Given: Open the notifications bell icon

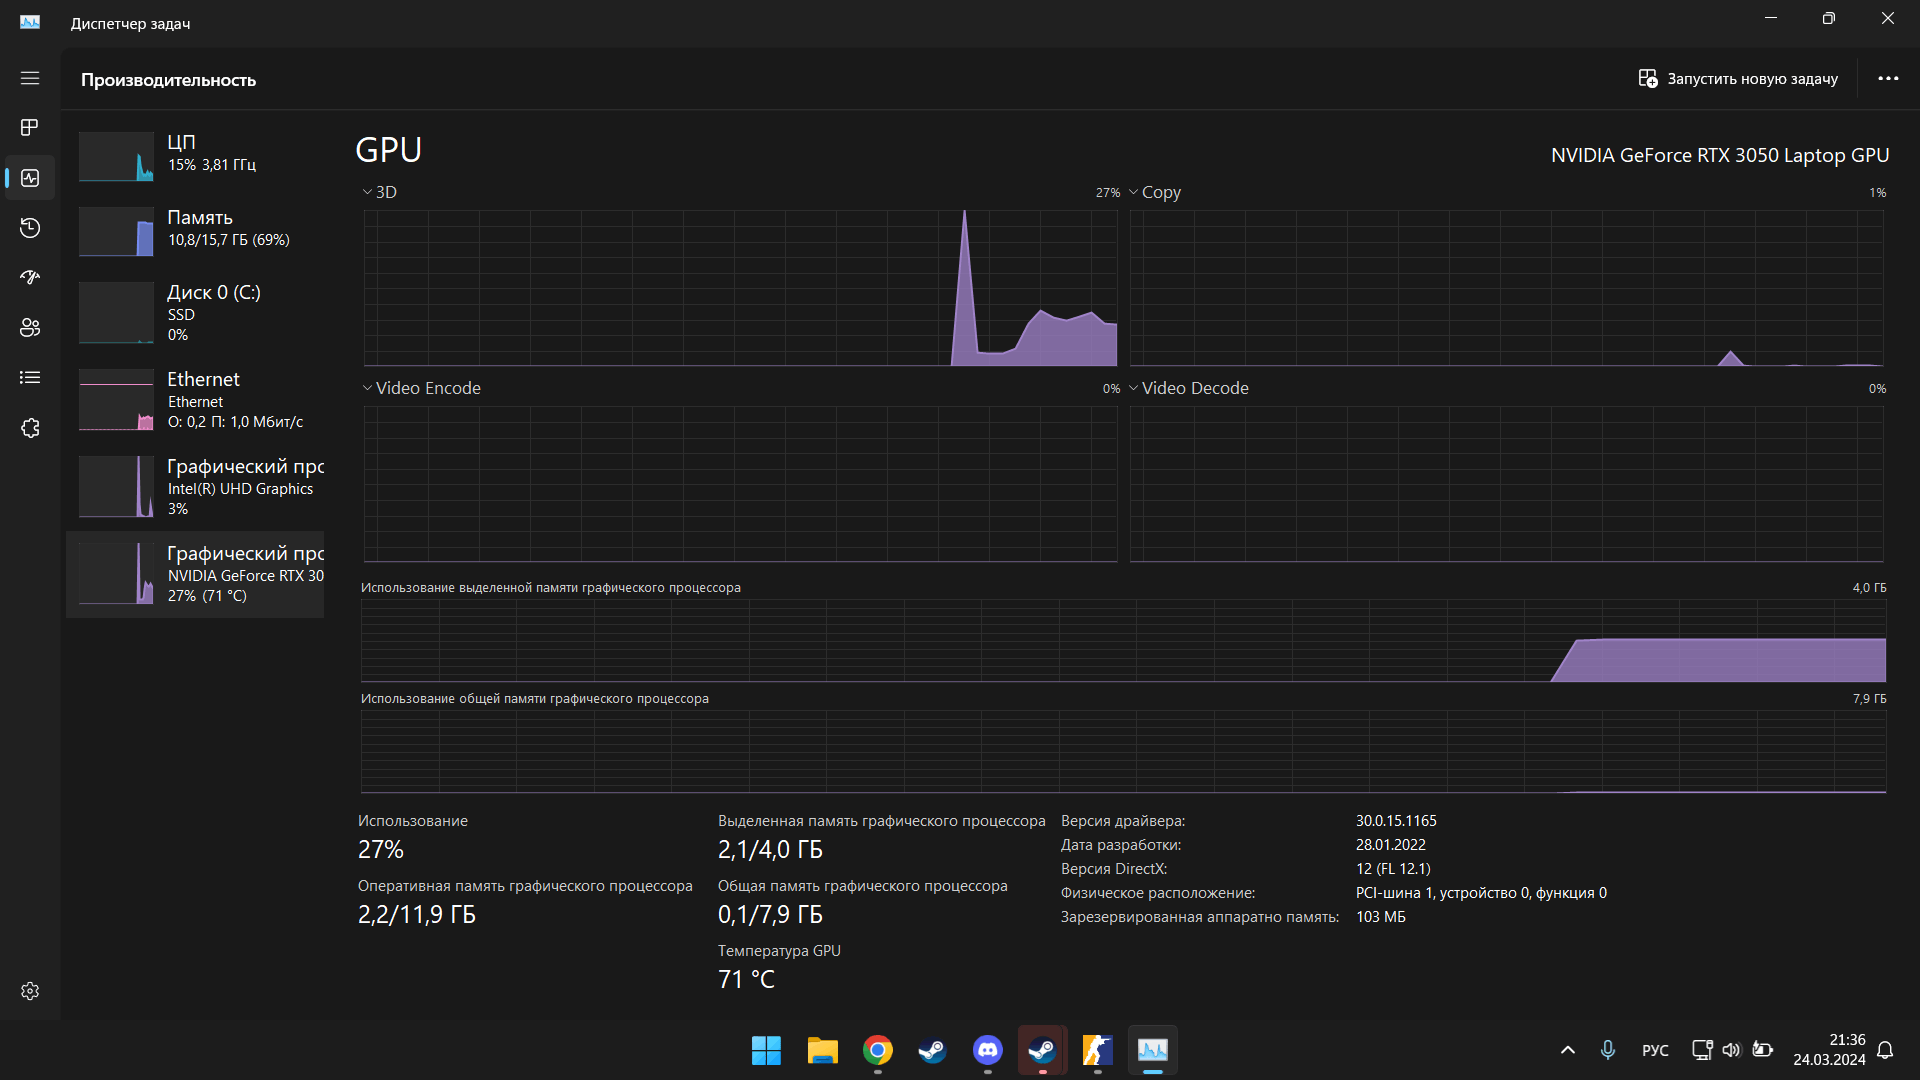Looking at the screenshot, I should click(1885, 1050).
